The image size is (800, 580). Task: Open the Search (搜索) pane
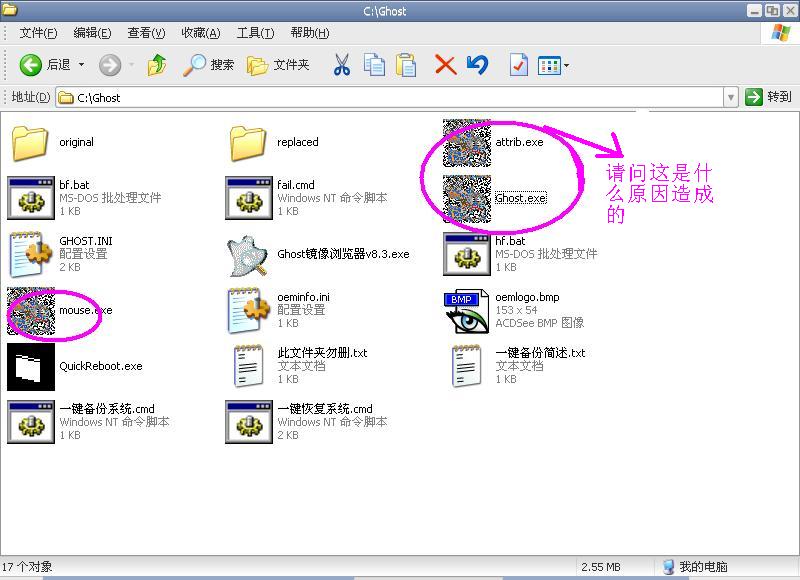208,65
